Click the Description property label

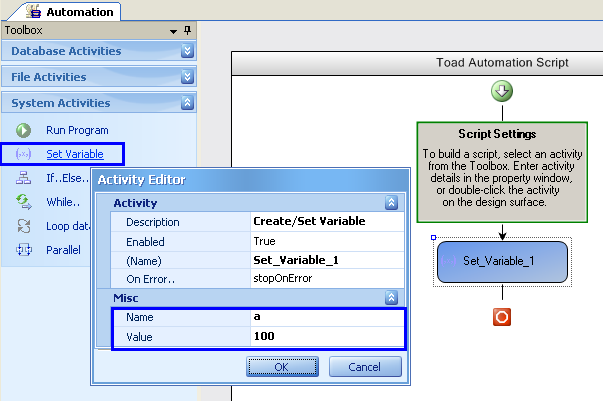tap(153, 222)
